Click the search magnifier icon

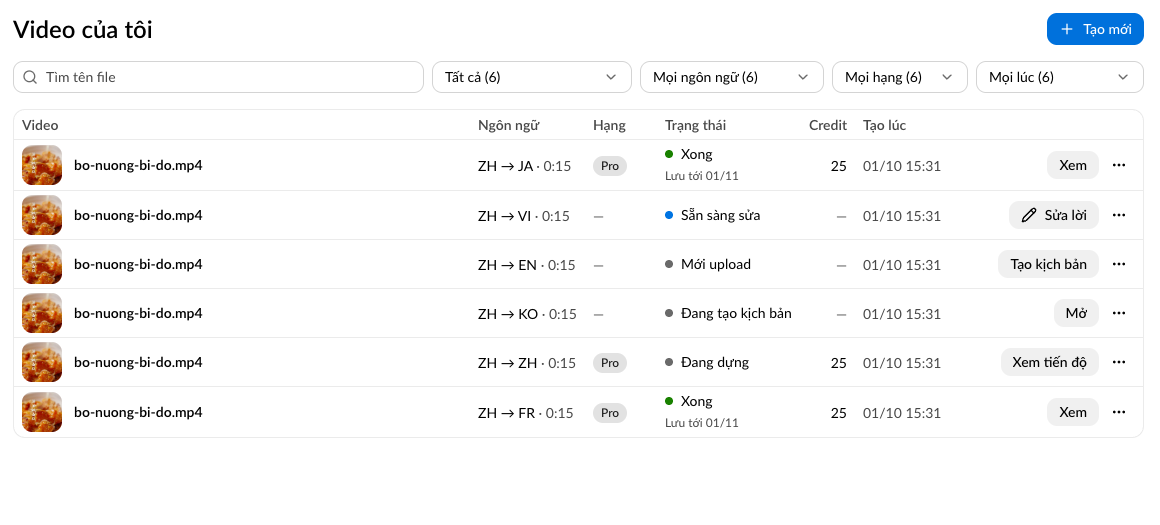click(x=30, y=77)
